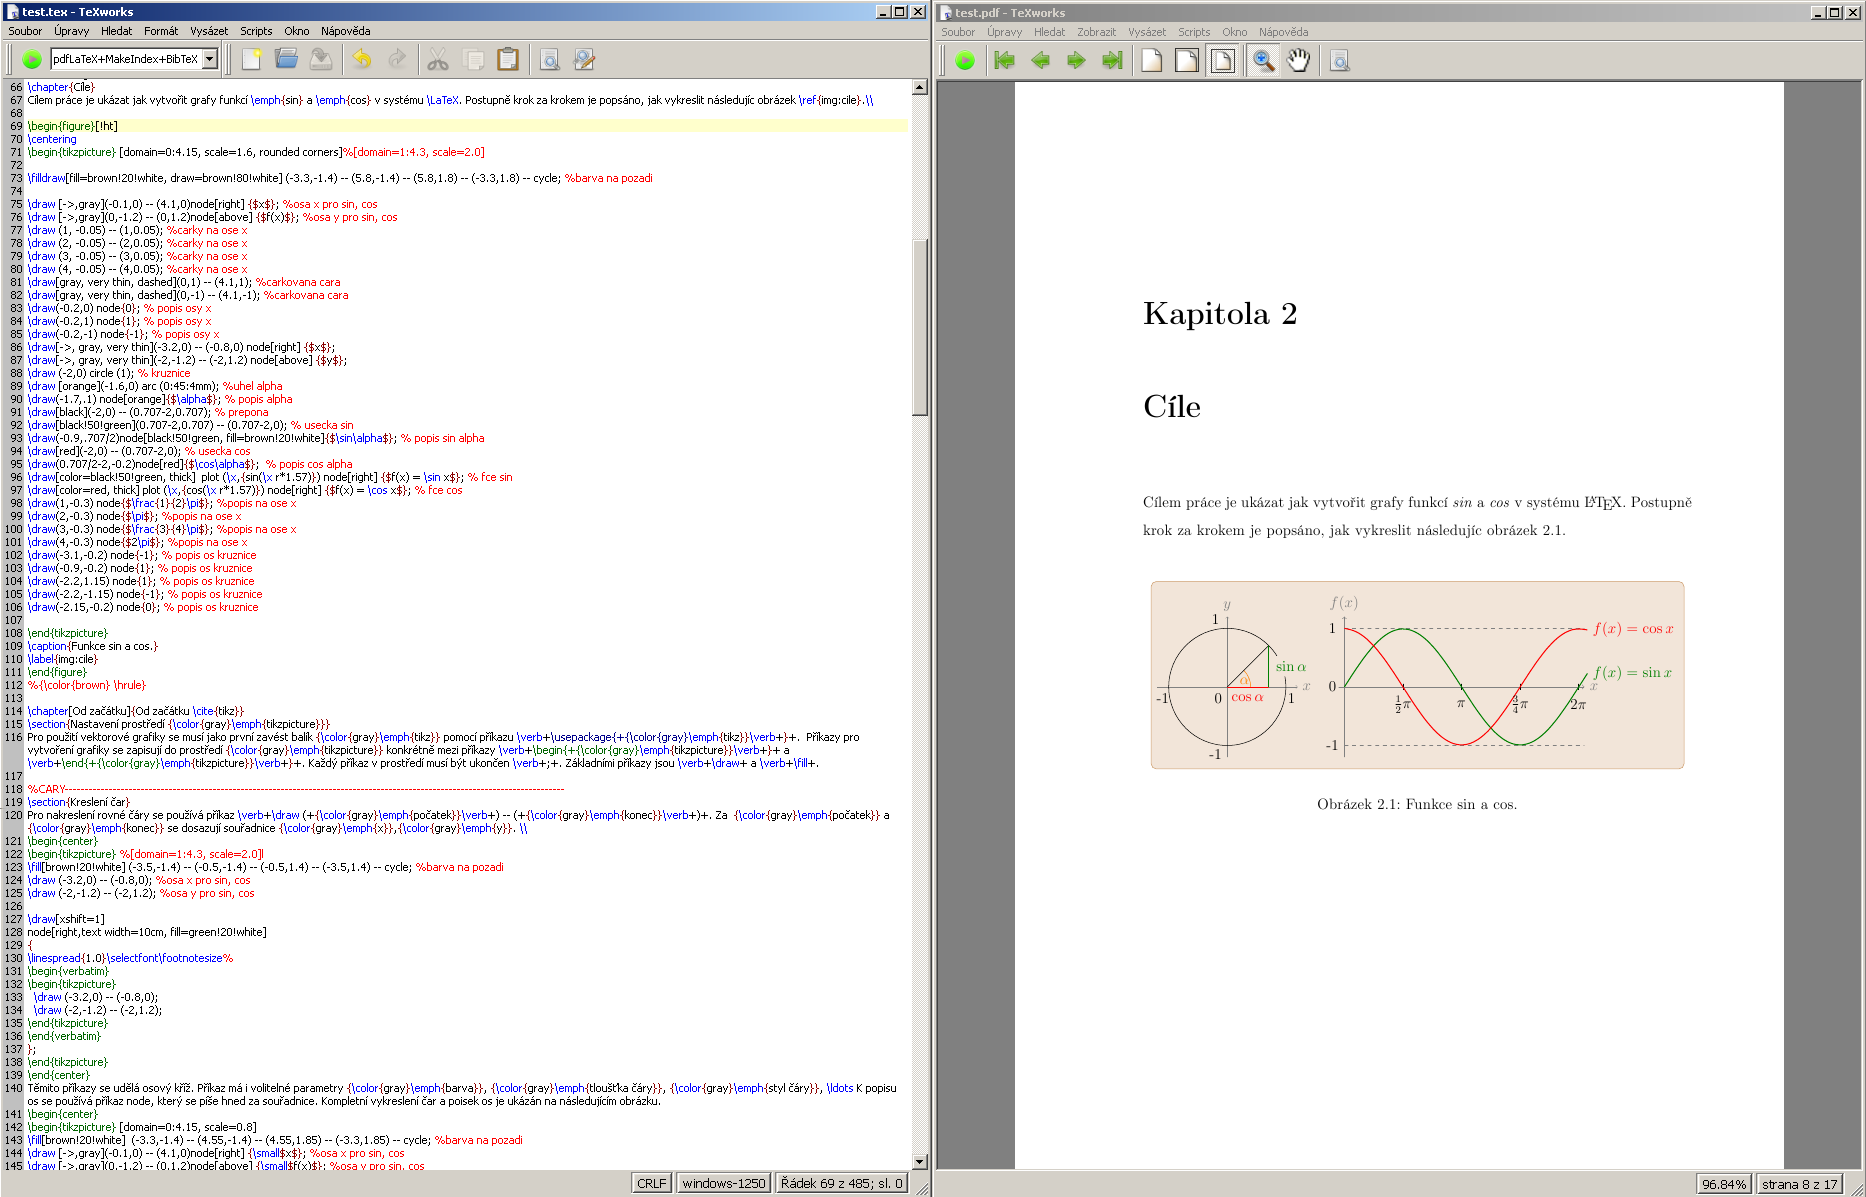Viewport: 1866px width, 1197px height.
Task: Run typeset from the PDF preview toolbar
Action: tap(965, 61)
